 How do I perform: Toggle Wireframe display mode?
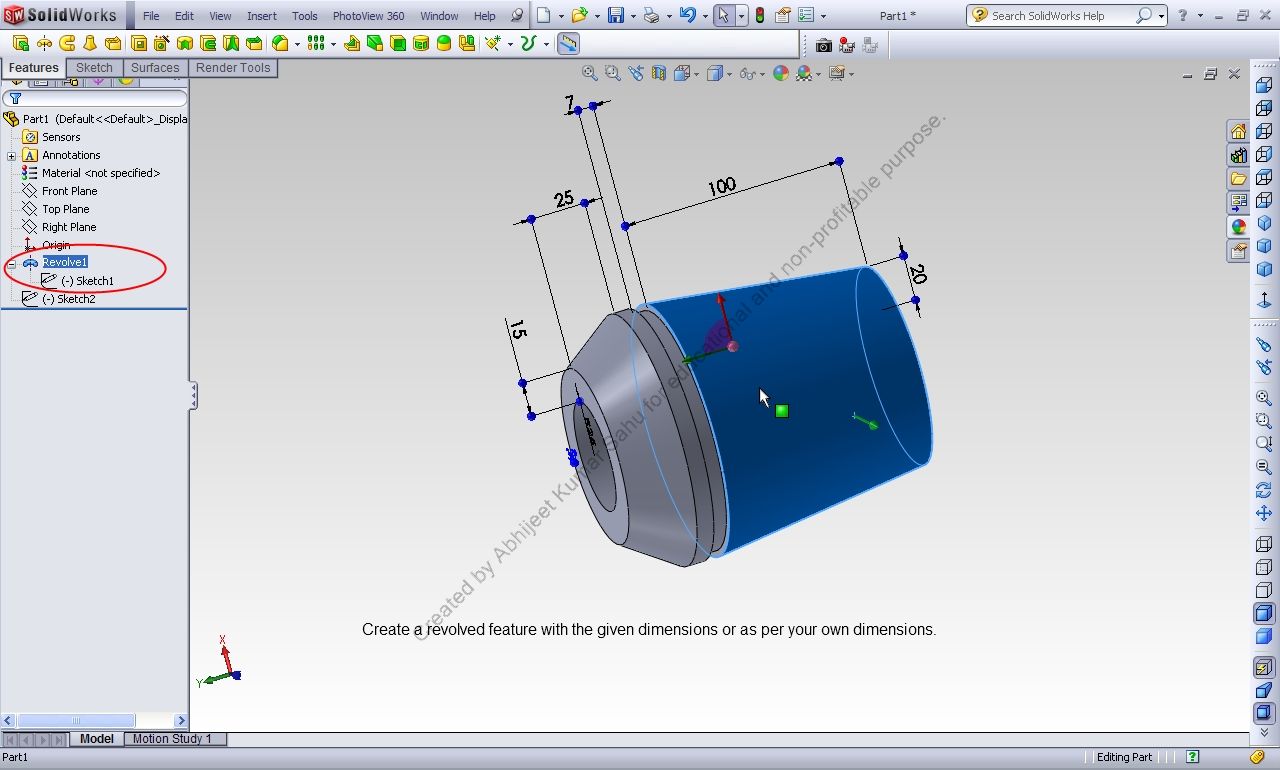[1264, 544]
